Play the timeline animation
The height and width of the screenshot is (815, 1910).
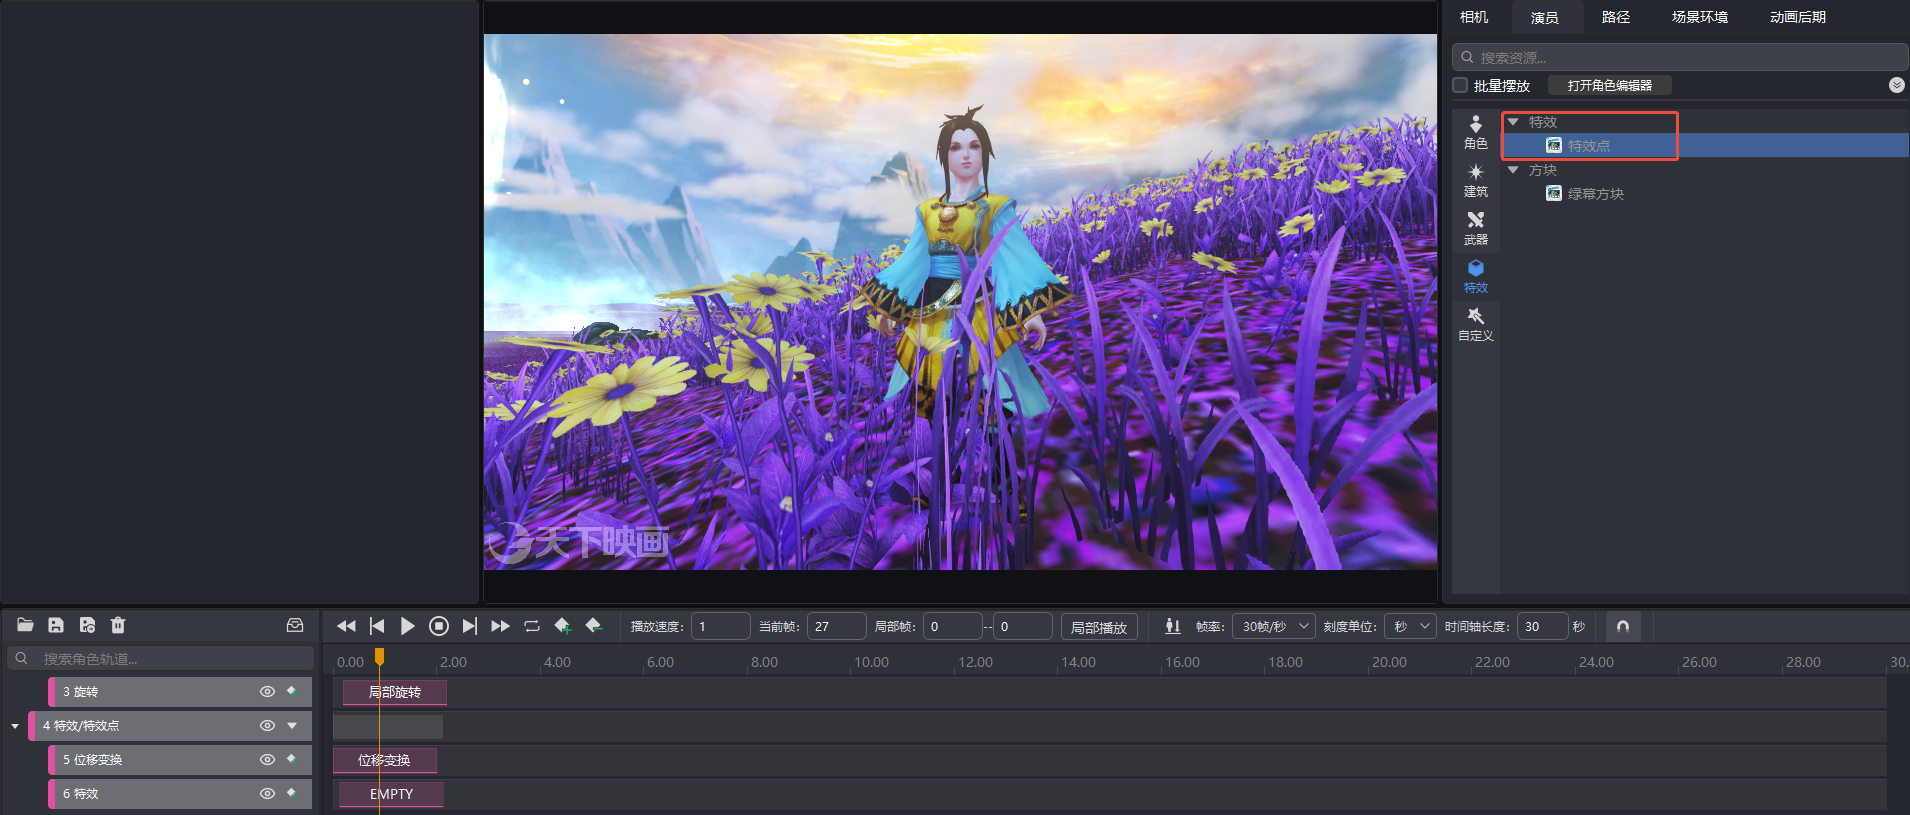407,626
